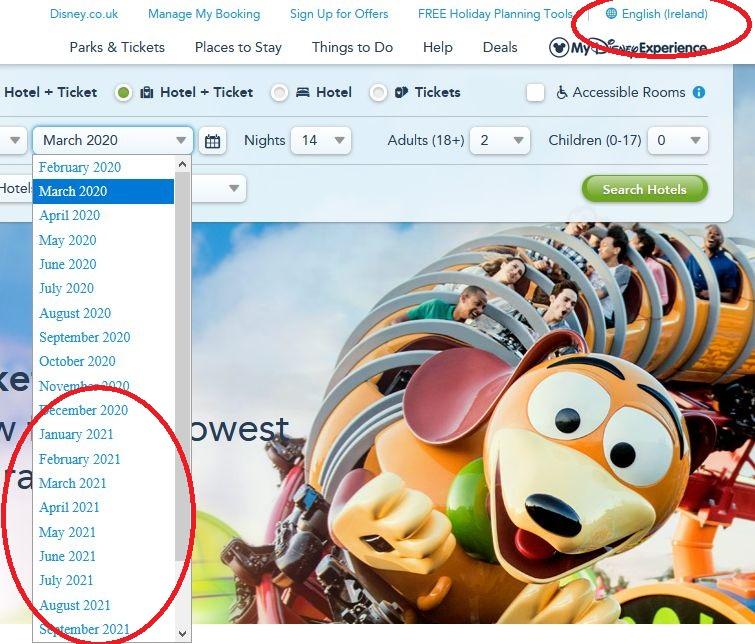The image size is (755, 644).
Task: Open the calendar date picker icon
Action: coord(212,141)
